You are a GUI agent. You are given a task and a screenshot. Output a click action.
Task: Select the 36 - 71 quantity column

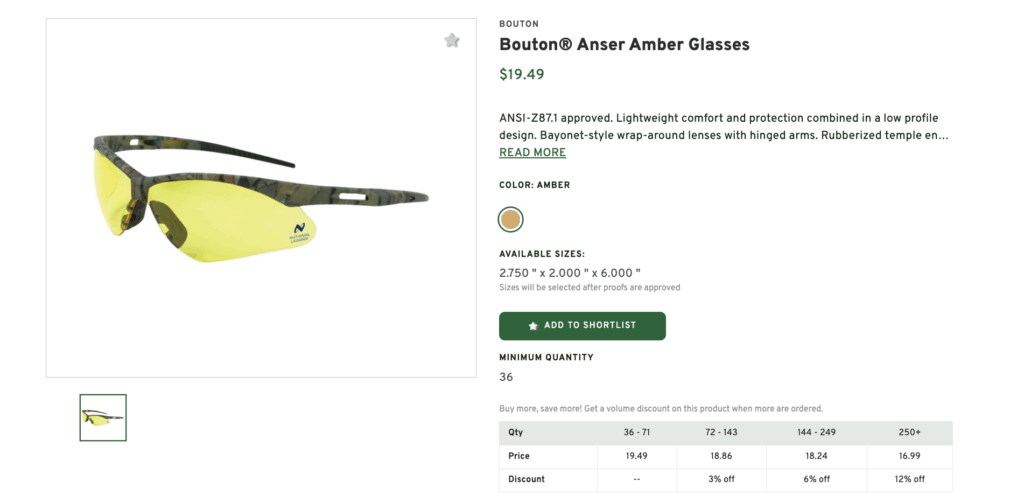[637, 433]
